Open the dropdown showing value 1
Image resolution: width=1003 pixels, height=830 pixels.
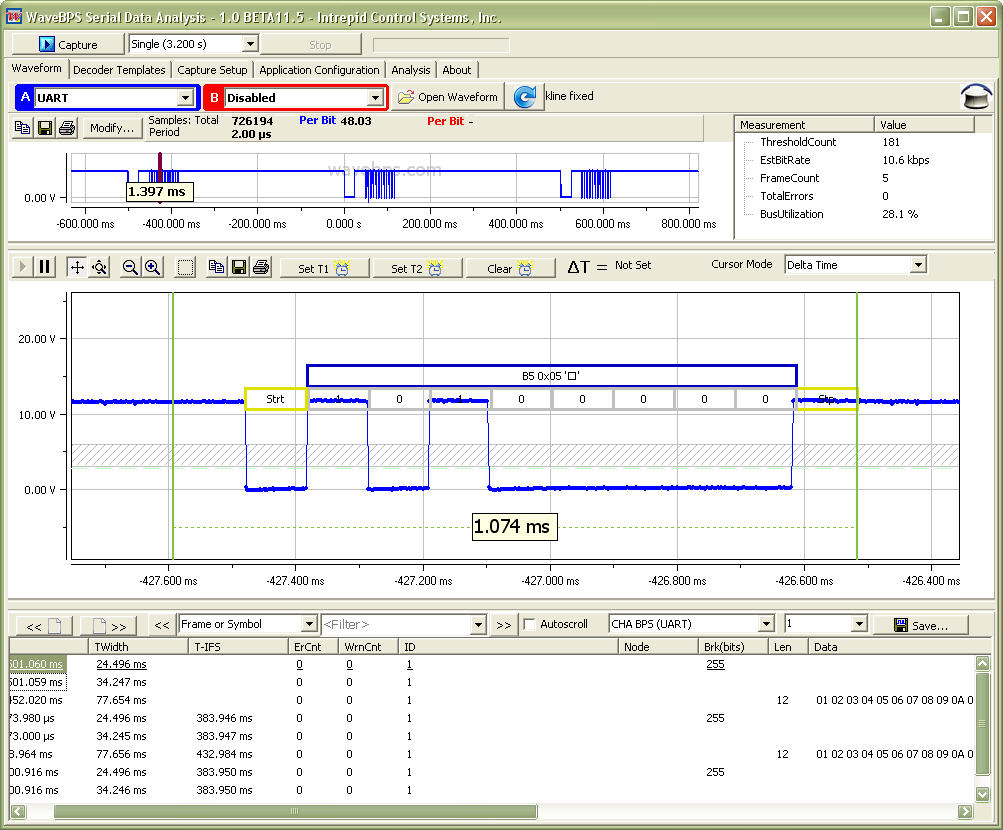point(859,623)
